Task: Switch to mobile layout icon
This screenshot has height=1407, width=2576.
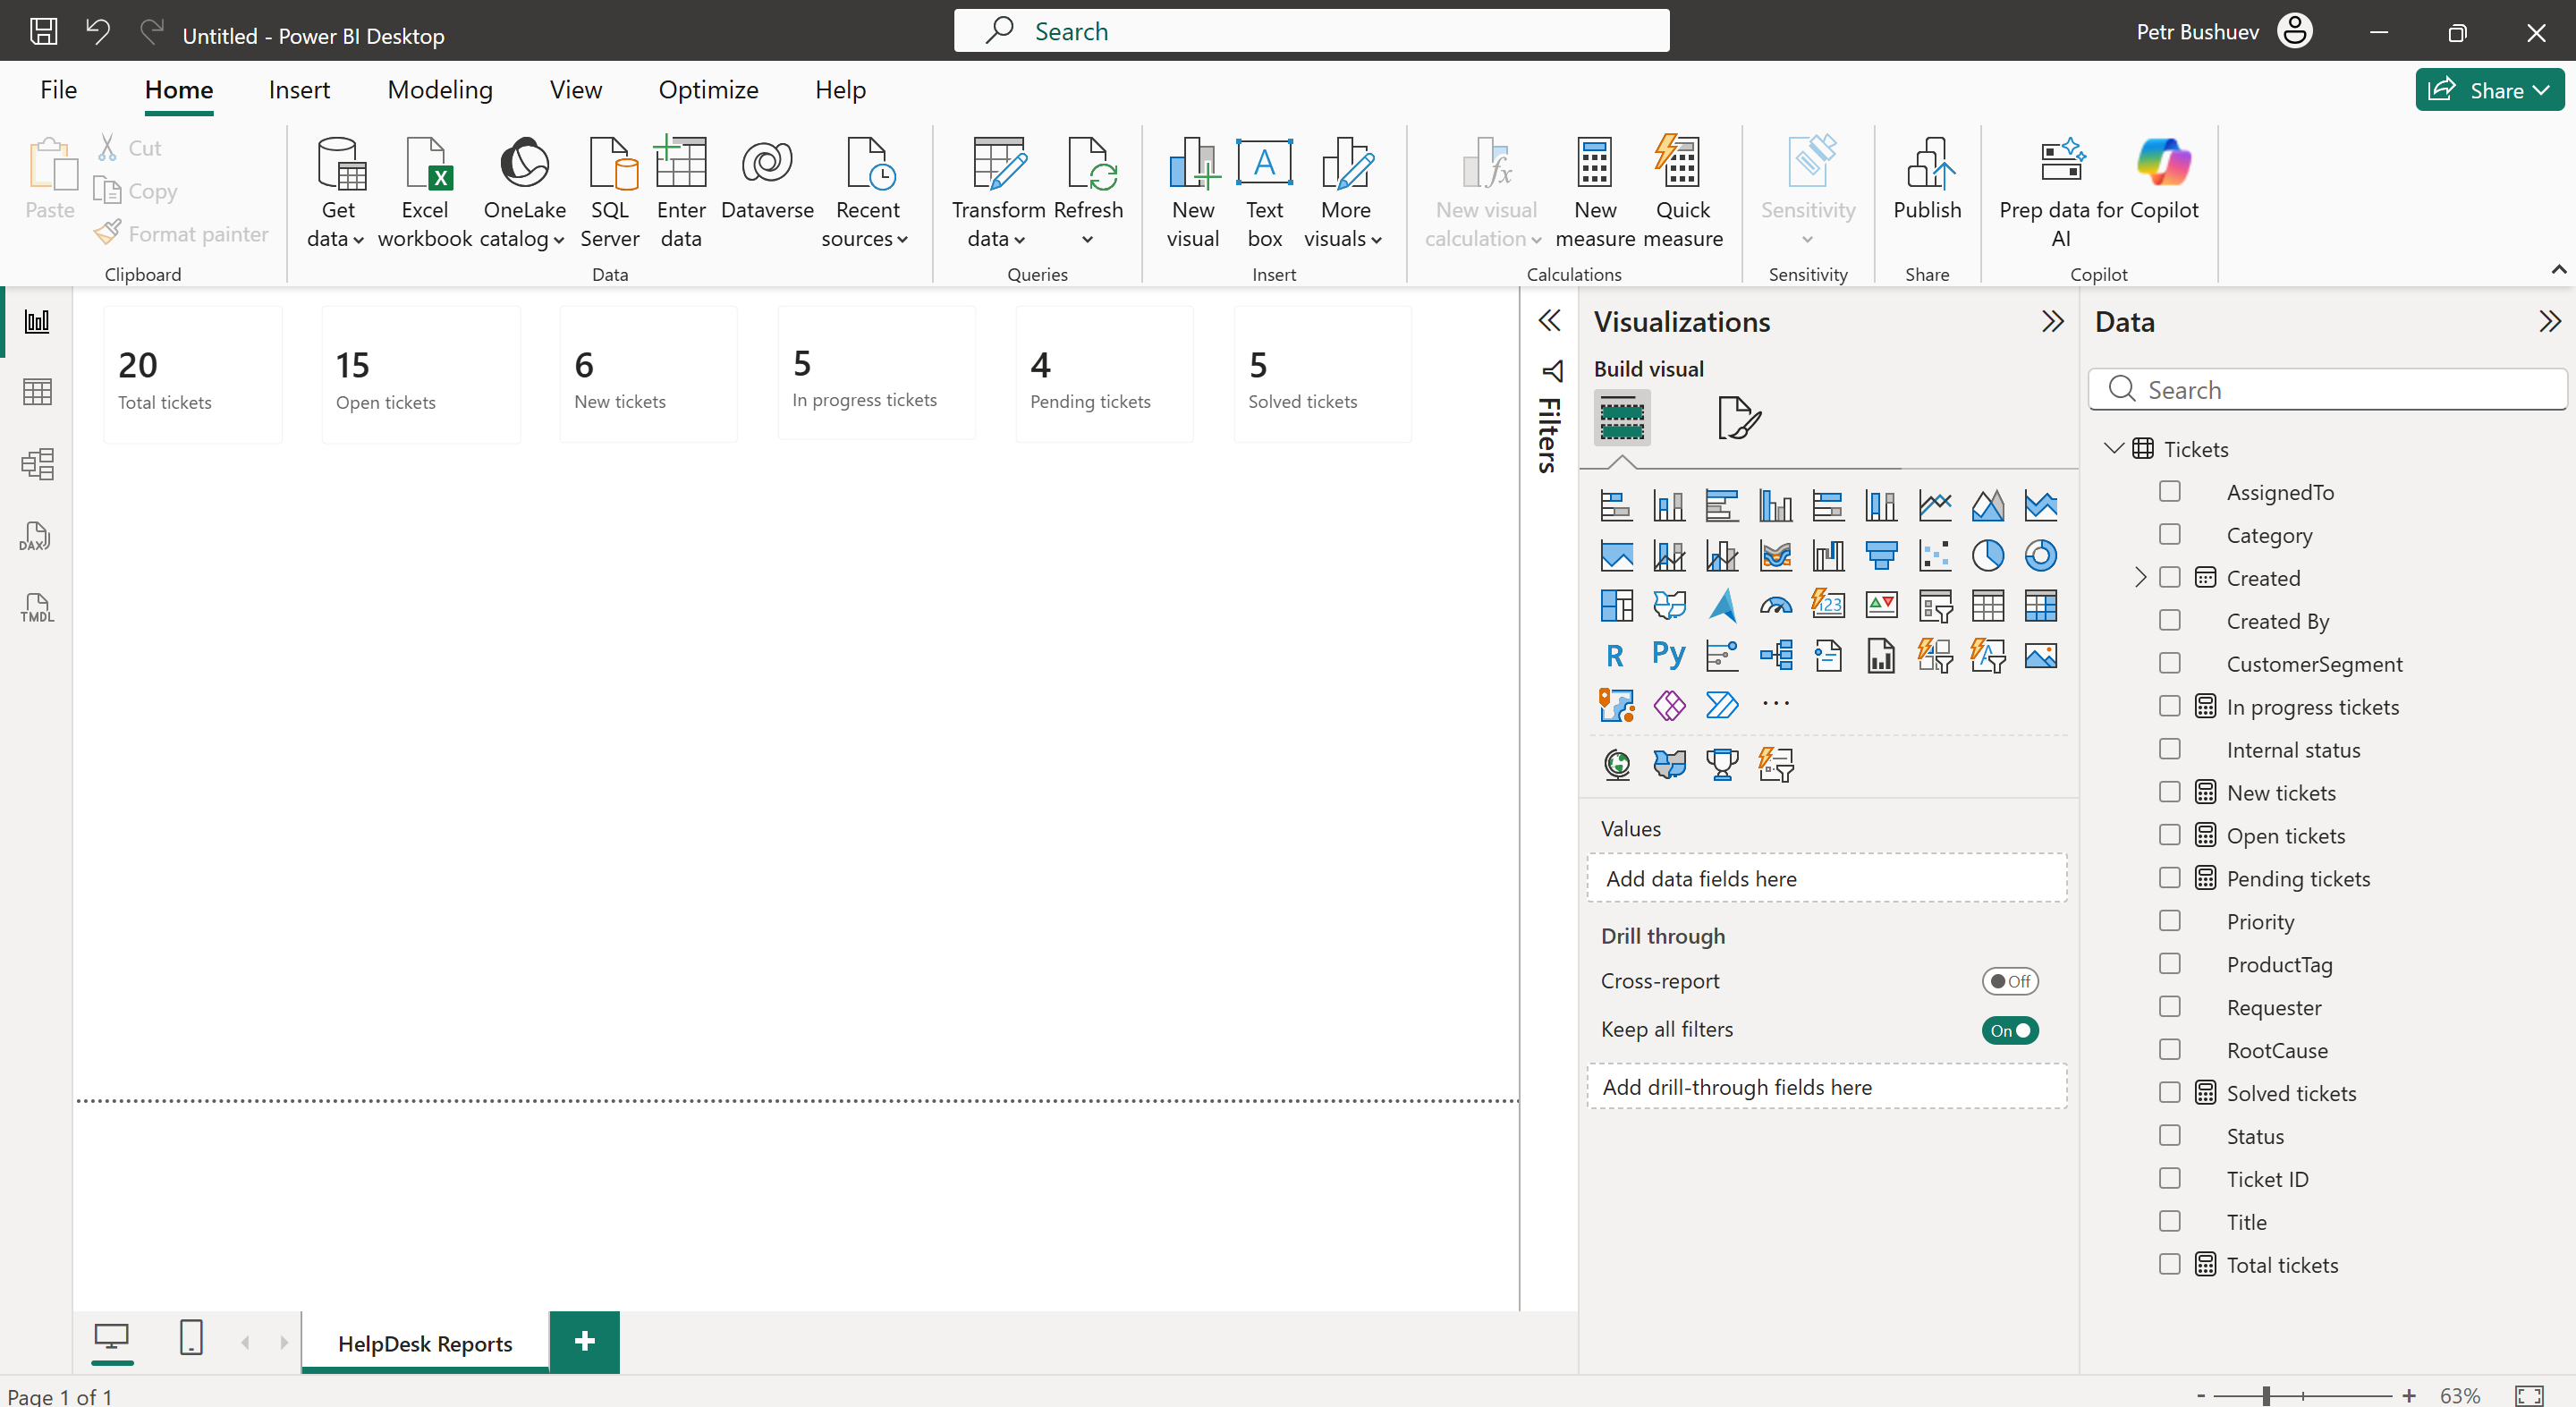Action: click(190, 1337)
